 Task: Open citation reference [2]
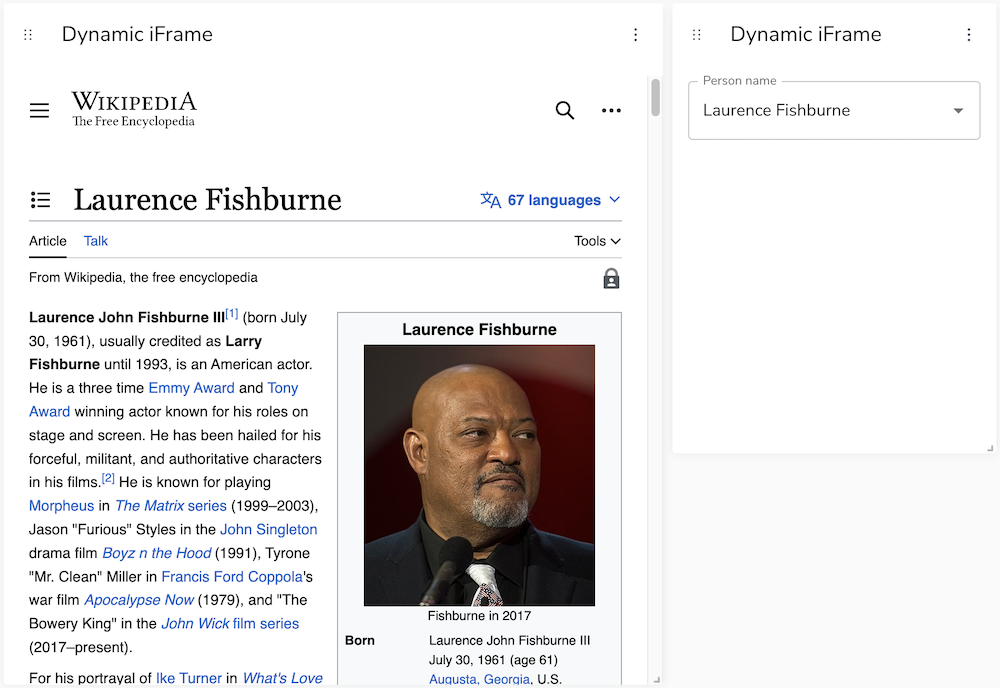pos(108,478)
